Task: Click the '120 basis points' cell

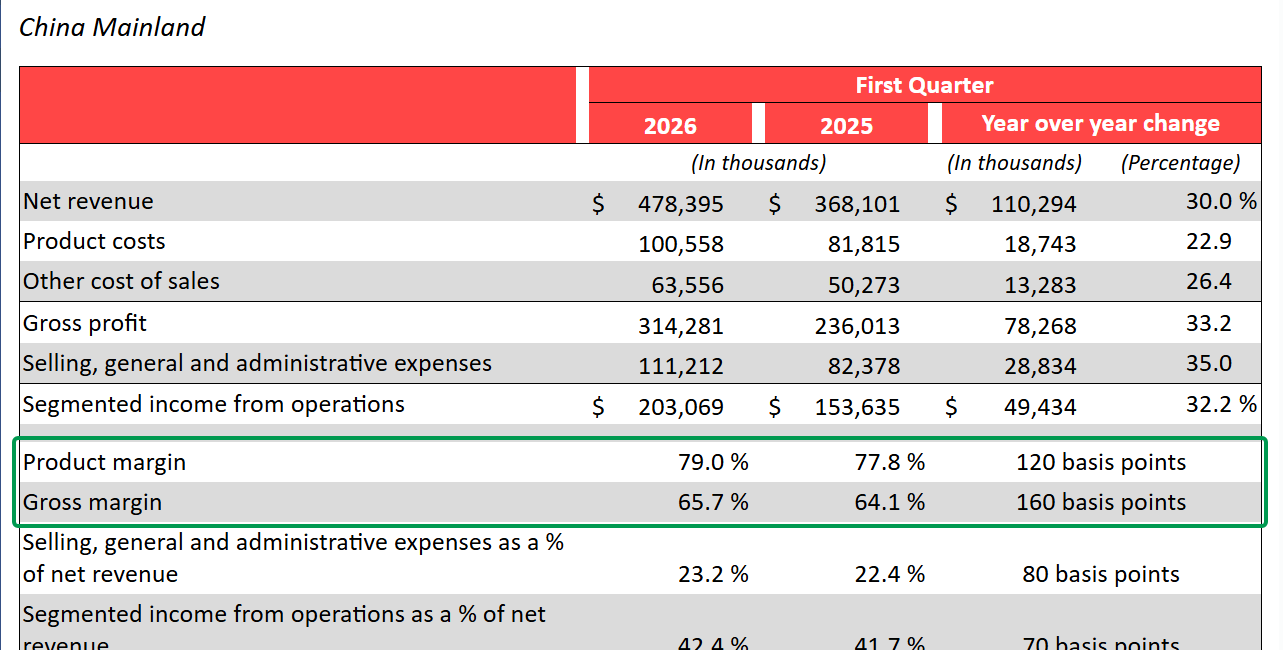Action: tap(1101, 462)
